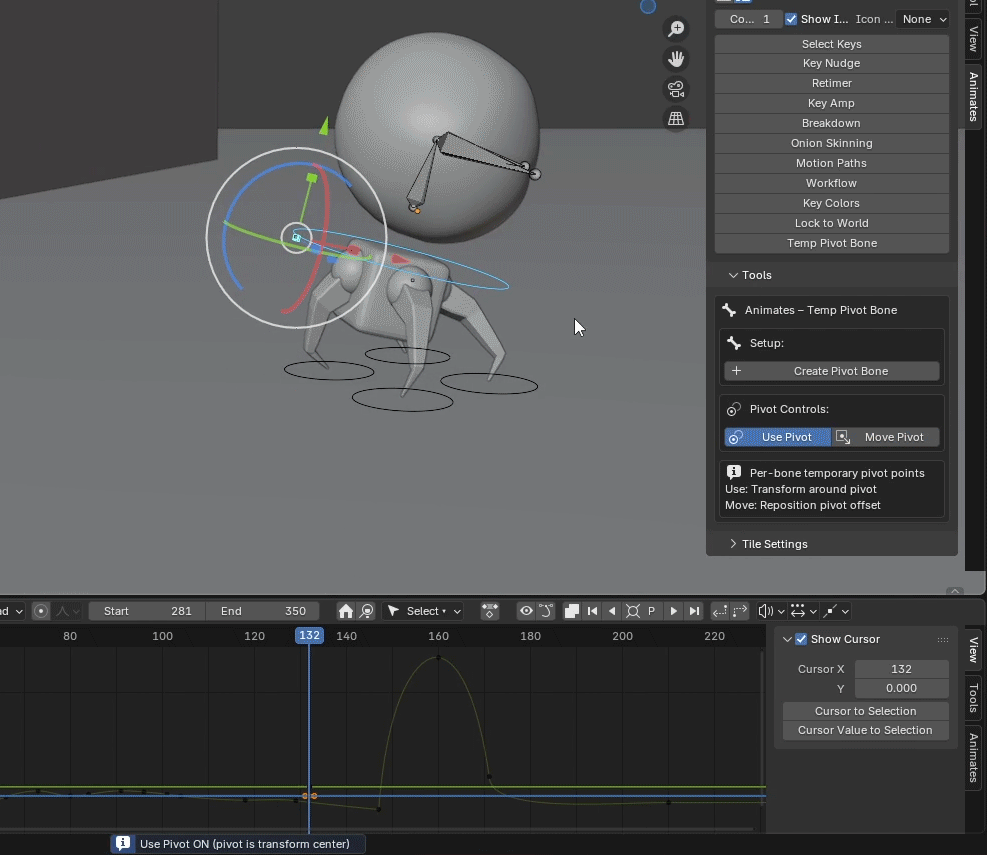Play the animation forward

(674, 611)
